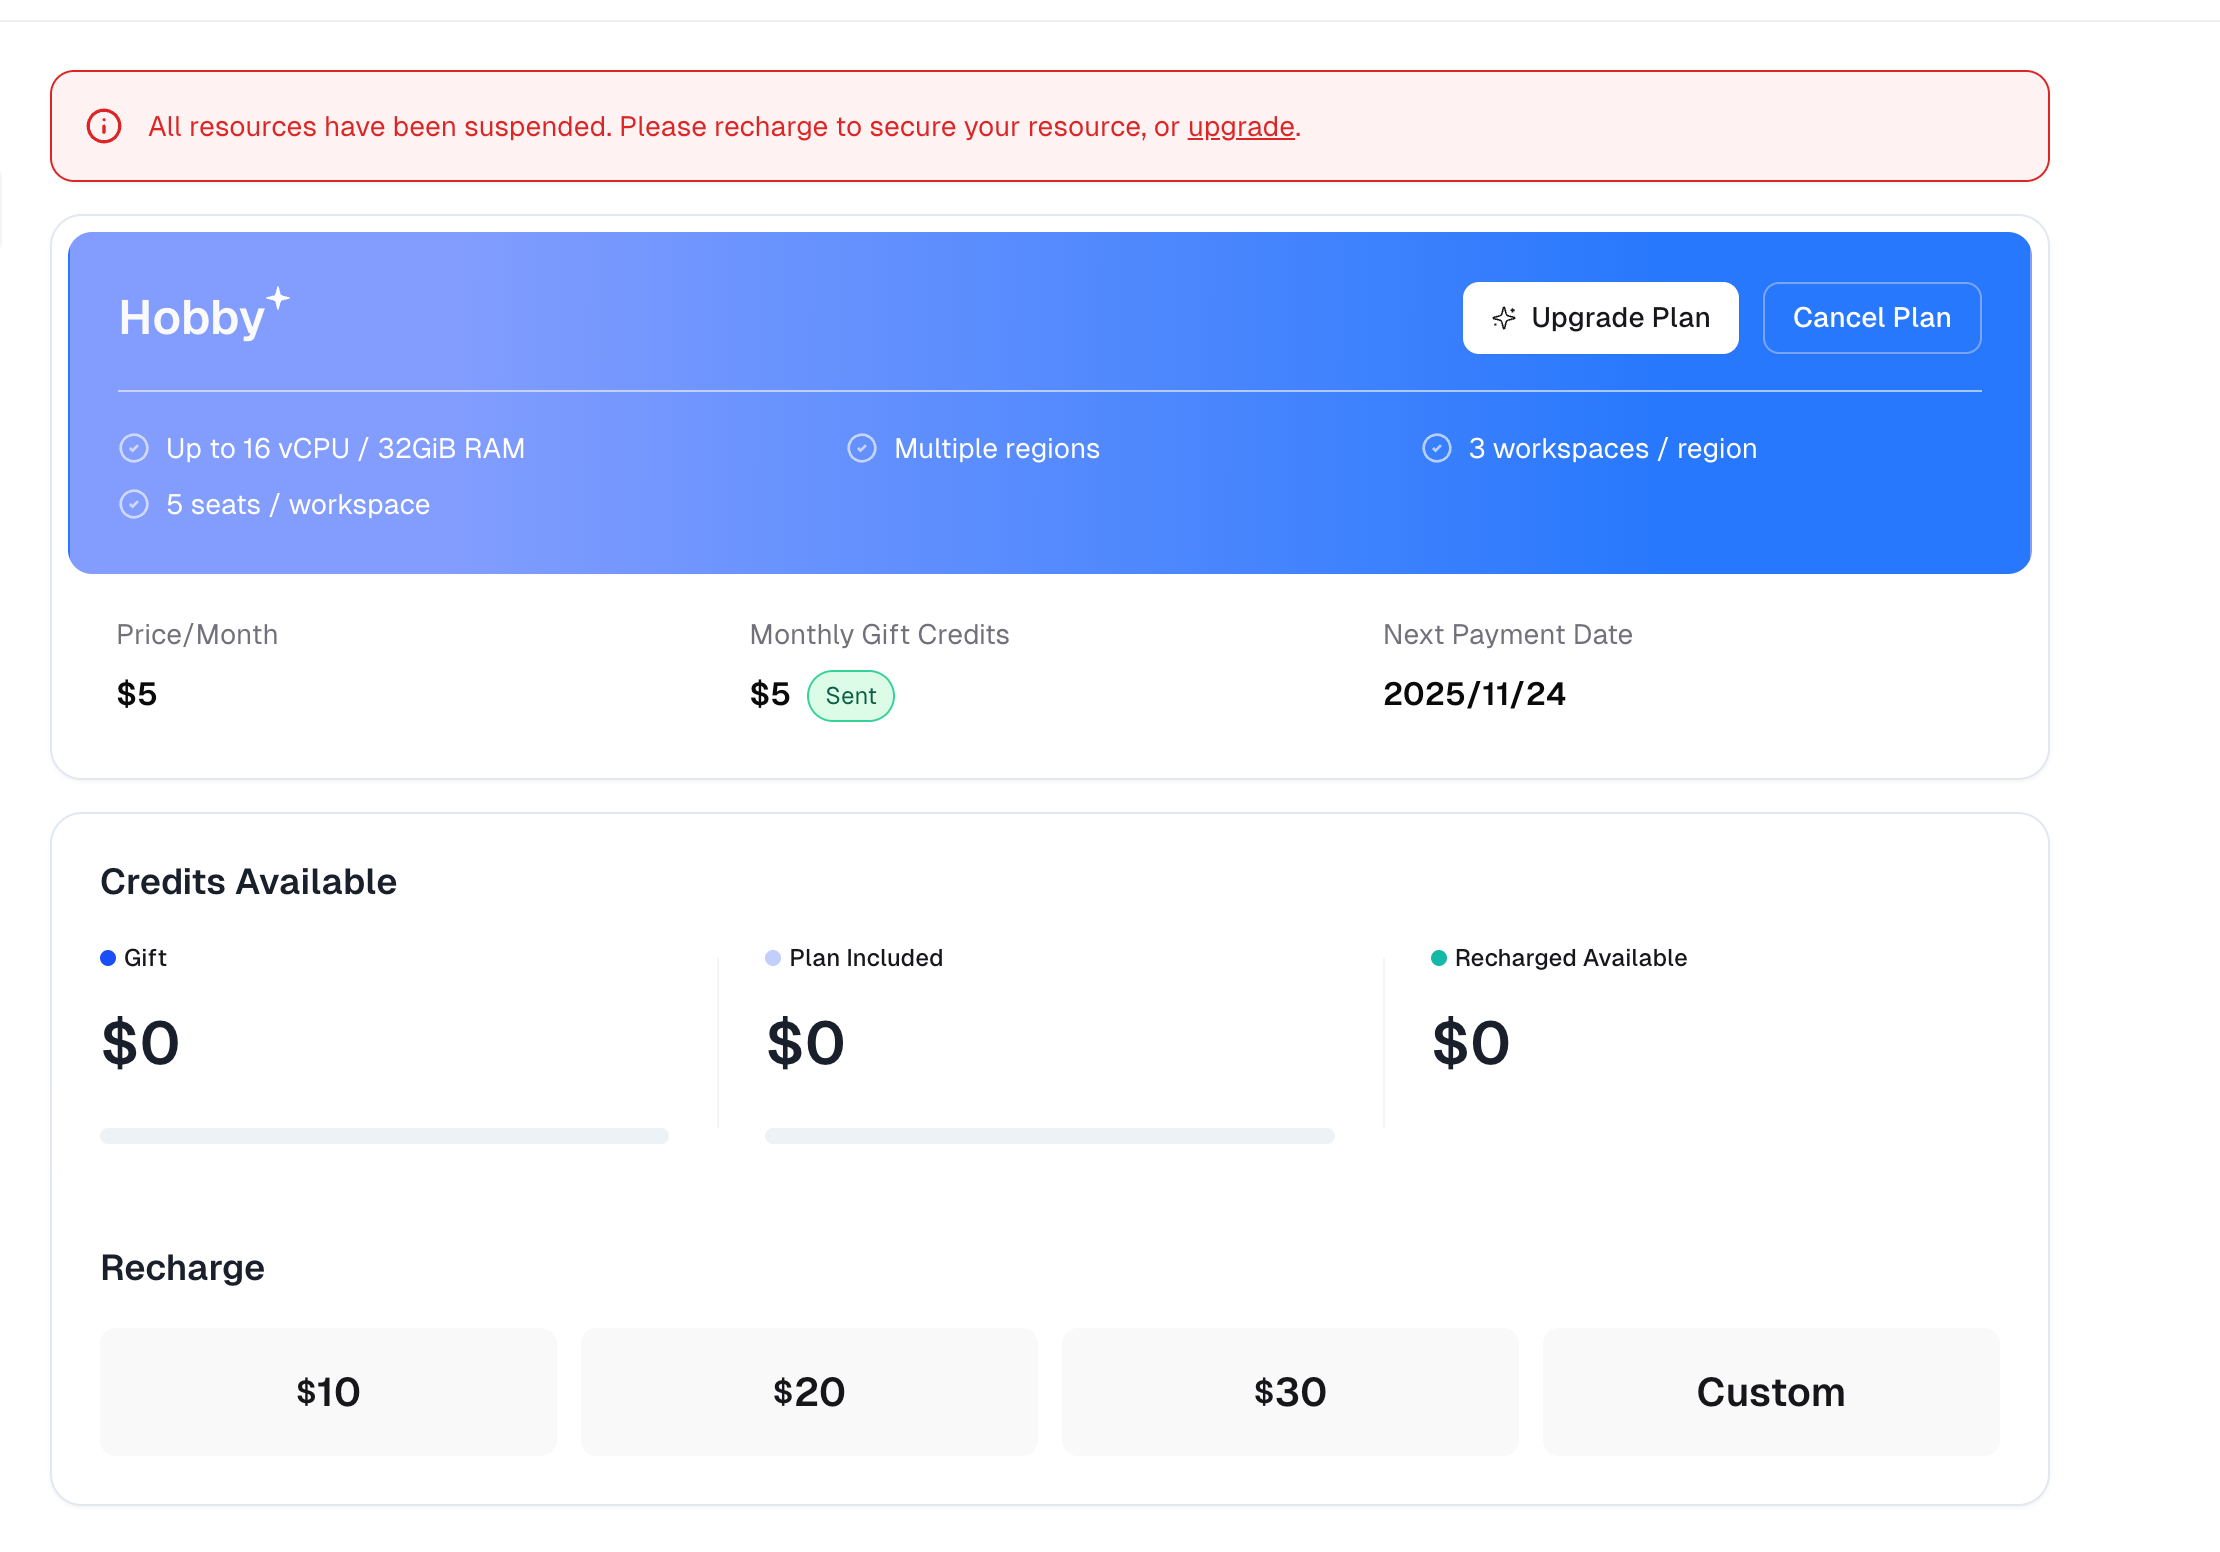The width and height of the screenshot is (2220, 1552).
Task: Click the Gift credits $0 amount
Action: tap(140, 1043)
